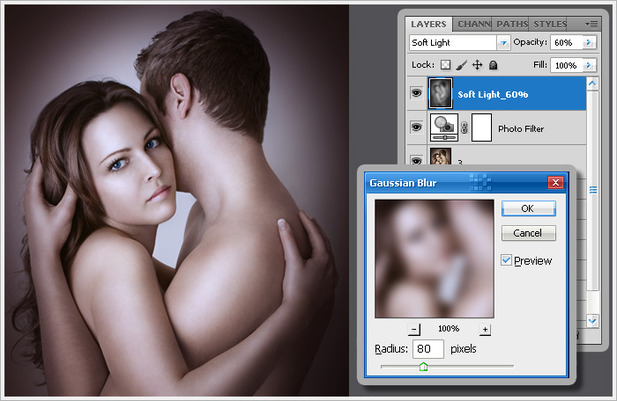
Task: Click the Radius slider handle
Action: [423, 367]
